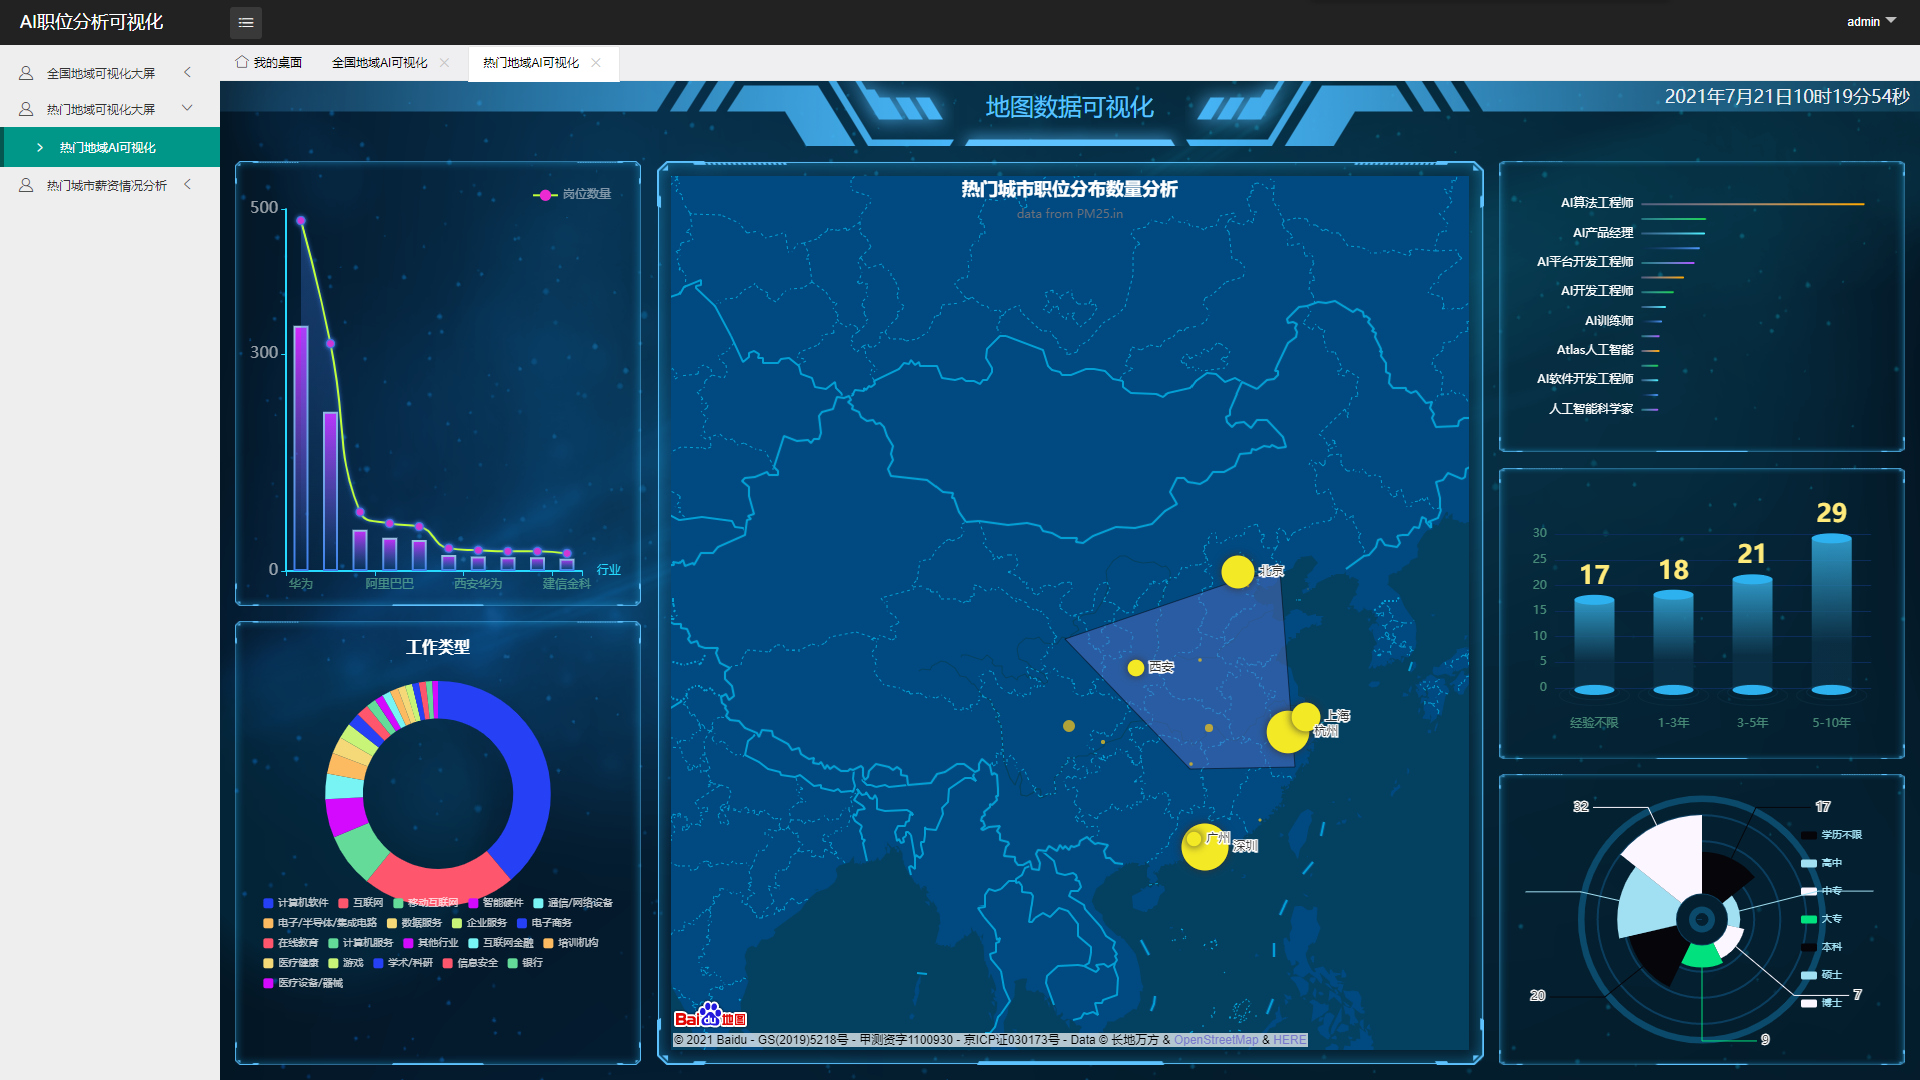Click the 北京 marker on the map
This screenshot has height=1080, width=1920.
click(1237, 571)
